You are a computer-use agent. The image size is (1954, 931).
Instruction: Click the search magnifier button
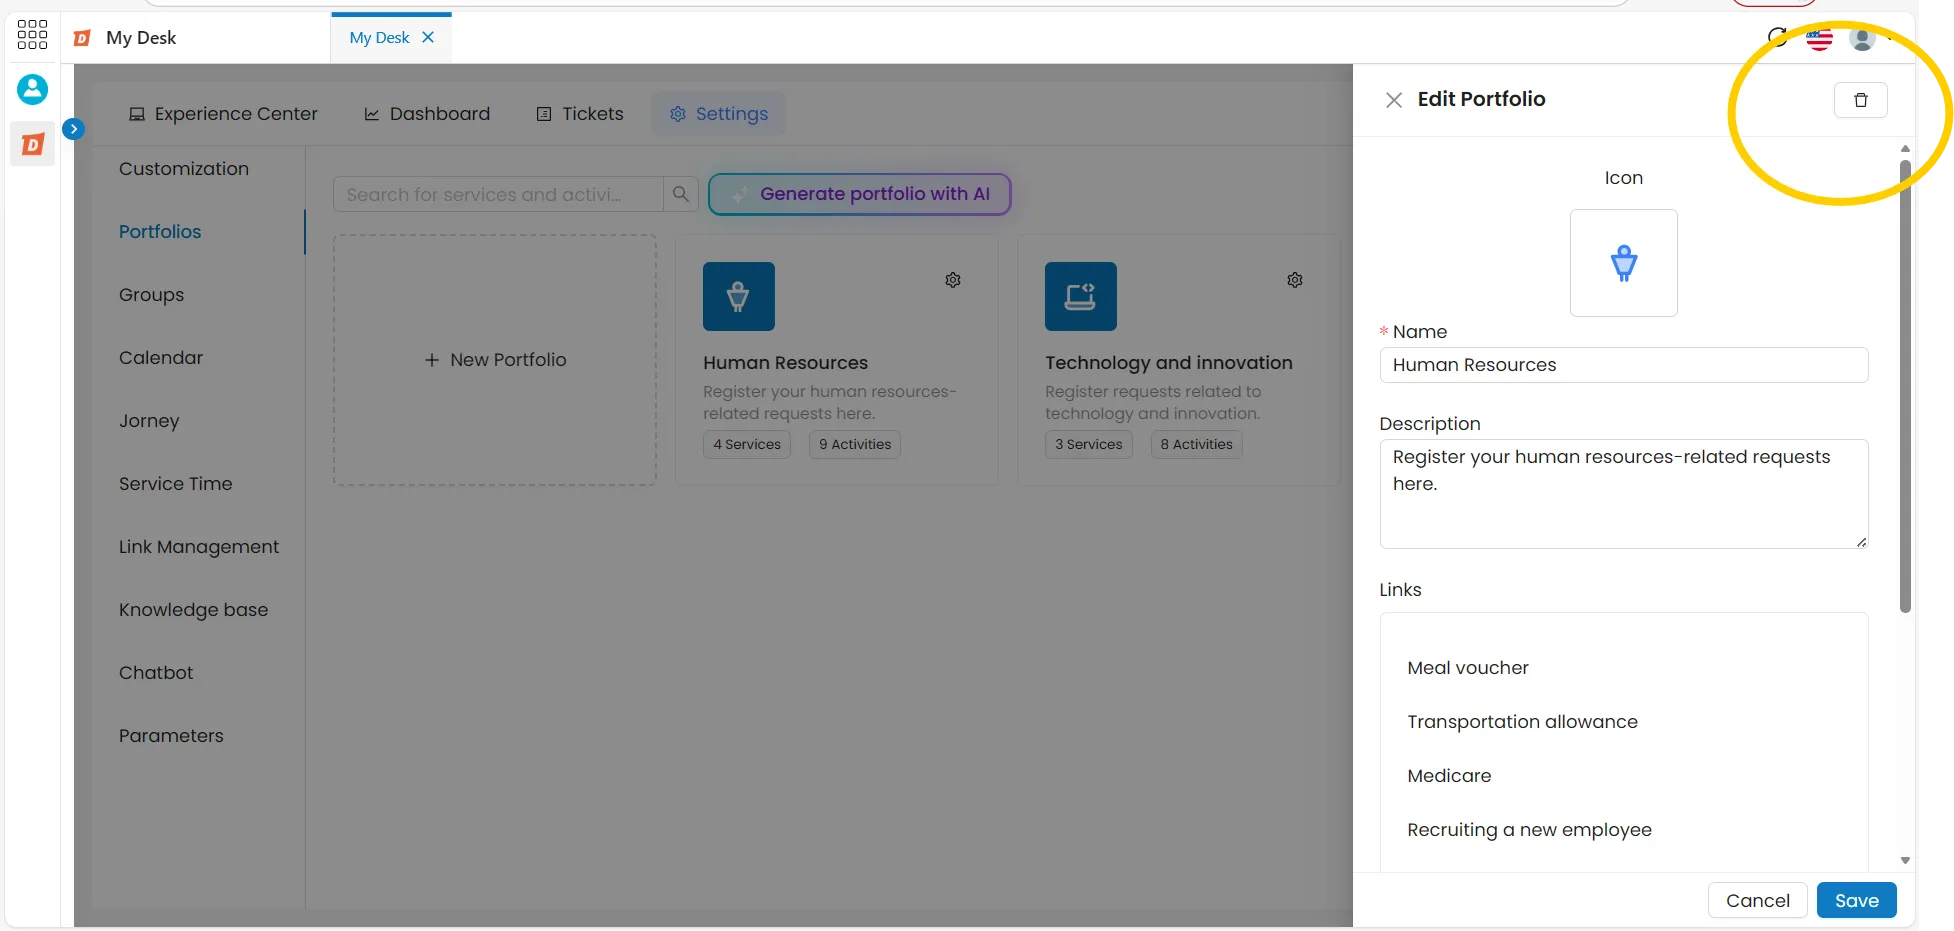point(680,194)
